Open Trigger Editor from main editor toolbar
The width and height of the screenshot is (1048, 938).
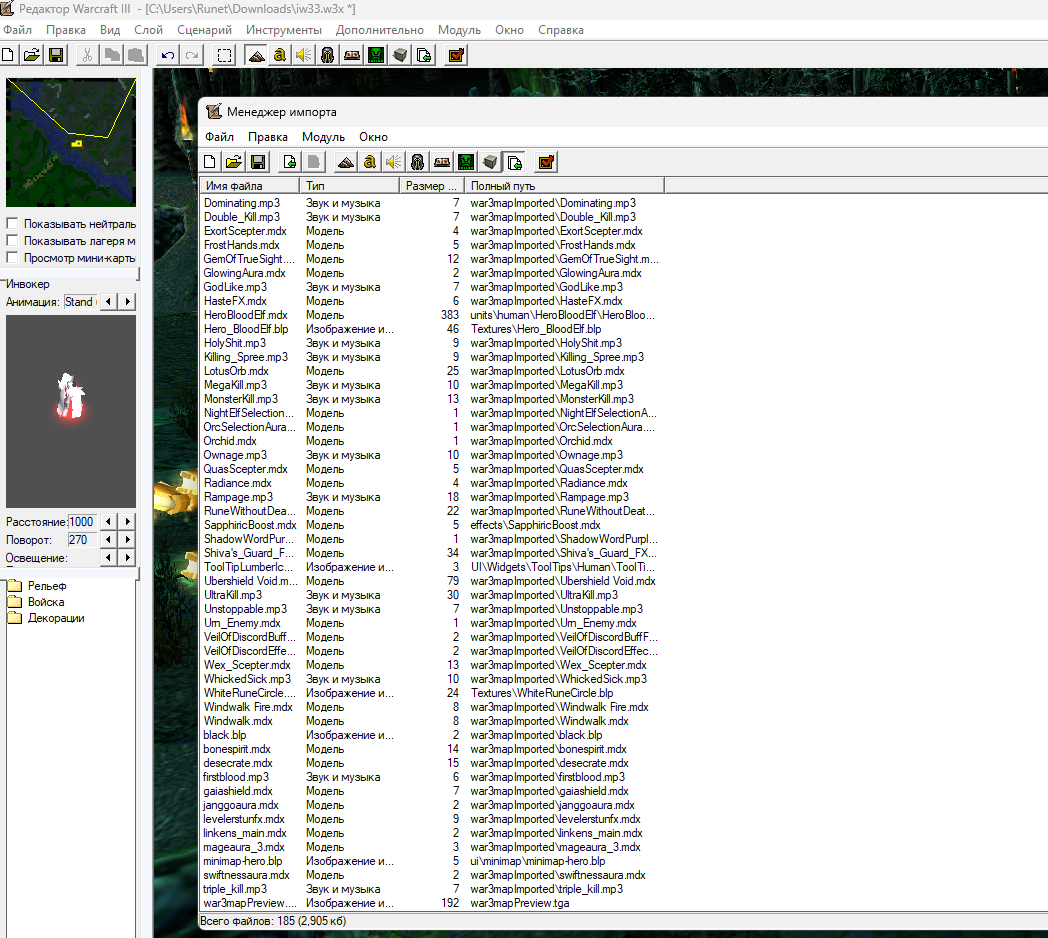coord(280,55)
